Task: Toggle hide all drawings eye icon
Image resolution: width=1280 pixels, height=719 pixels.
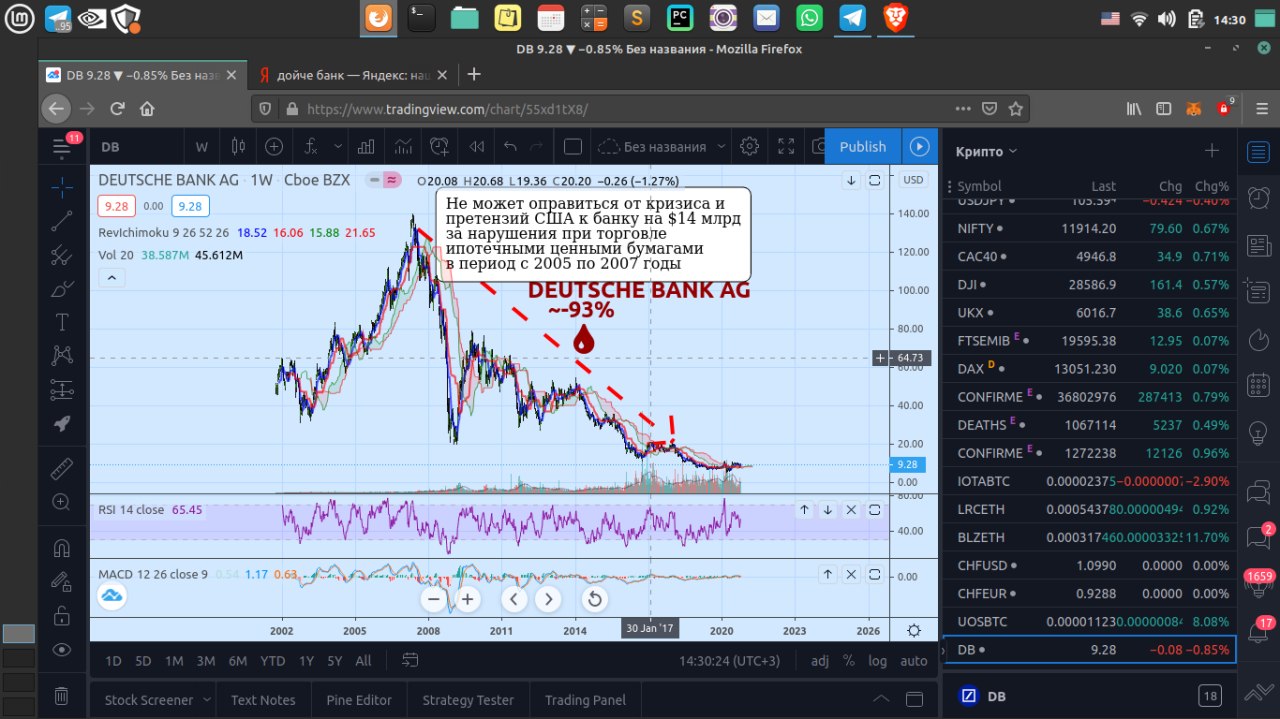Action: [x=62, y=649]
